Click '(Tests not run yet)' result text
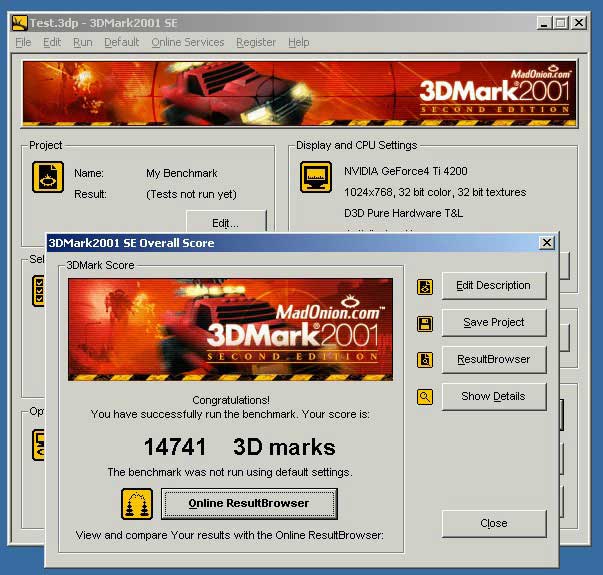This screenshot has height=575, width=603. [191, 194]
